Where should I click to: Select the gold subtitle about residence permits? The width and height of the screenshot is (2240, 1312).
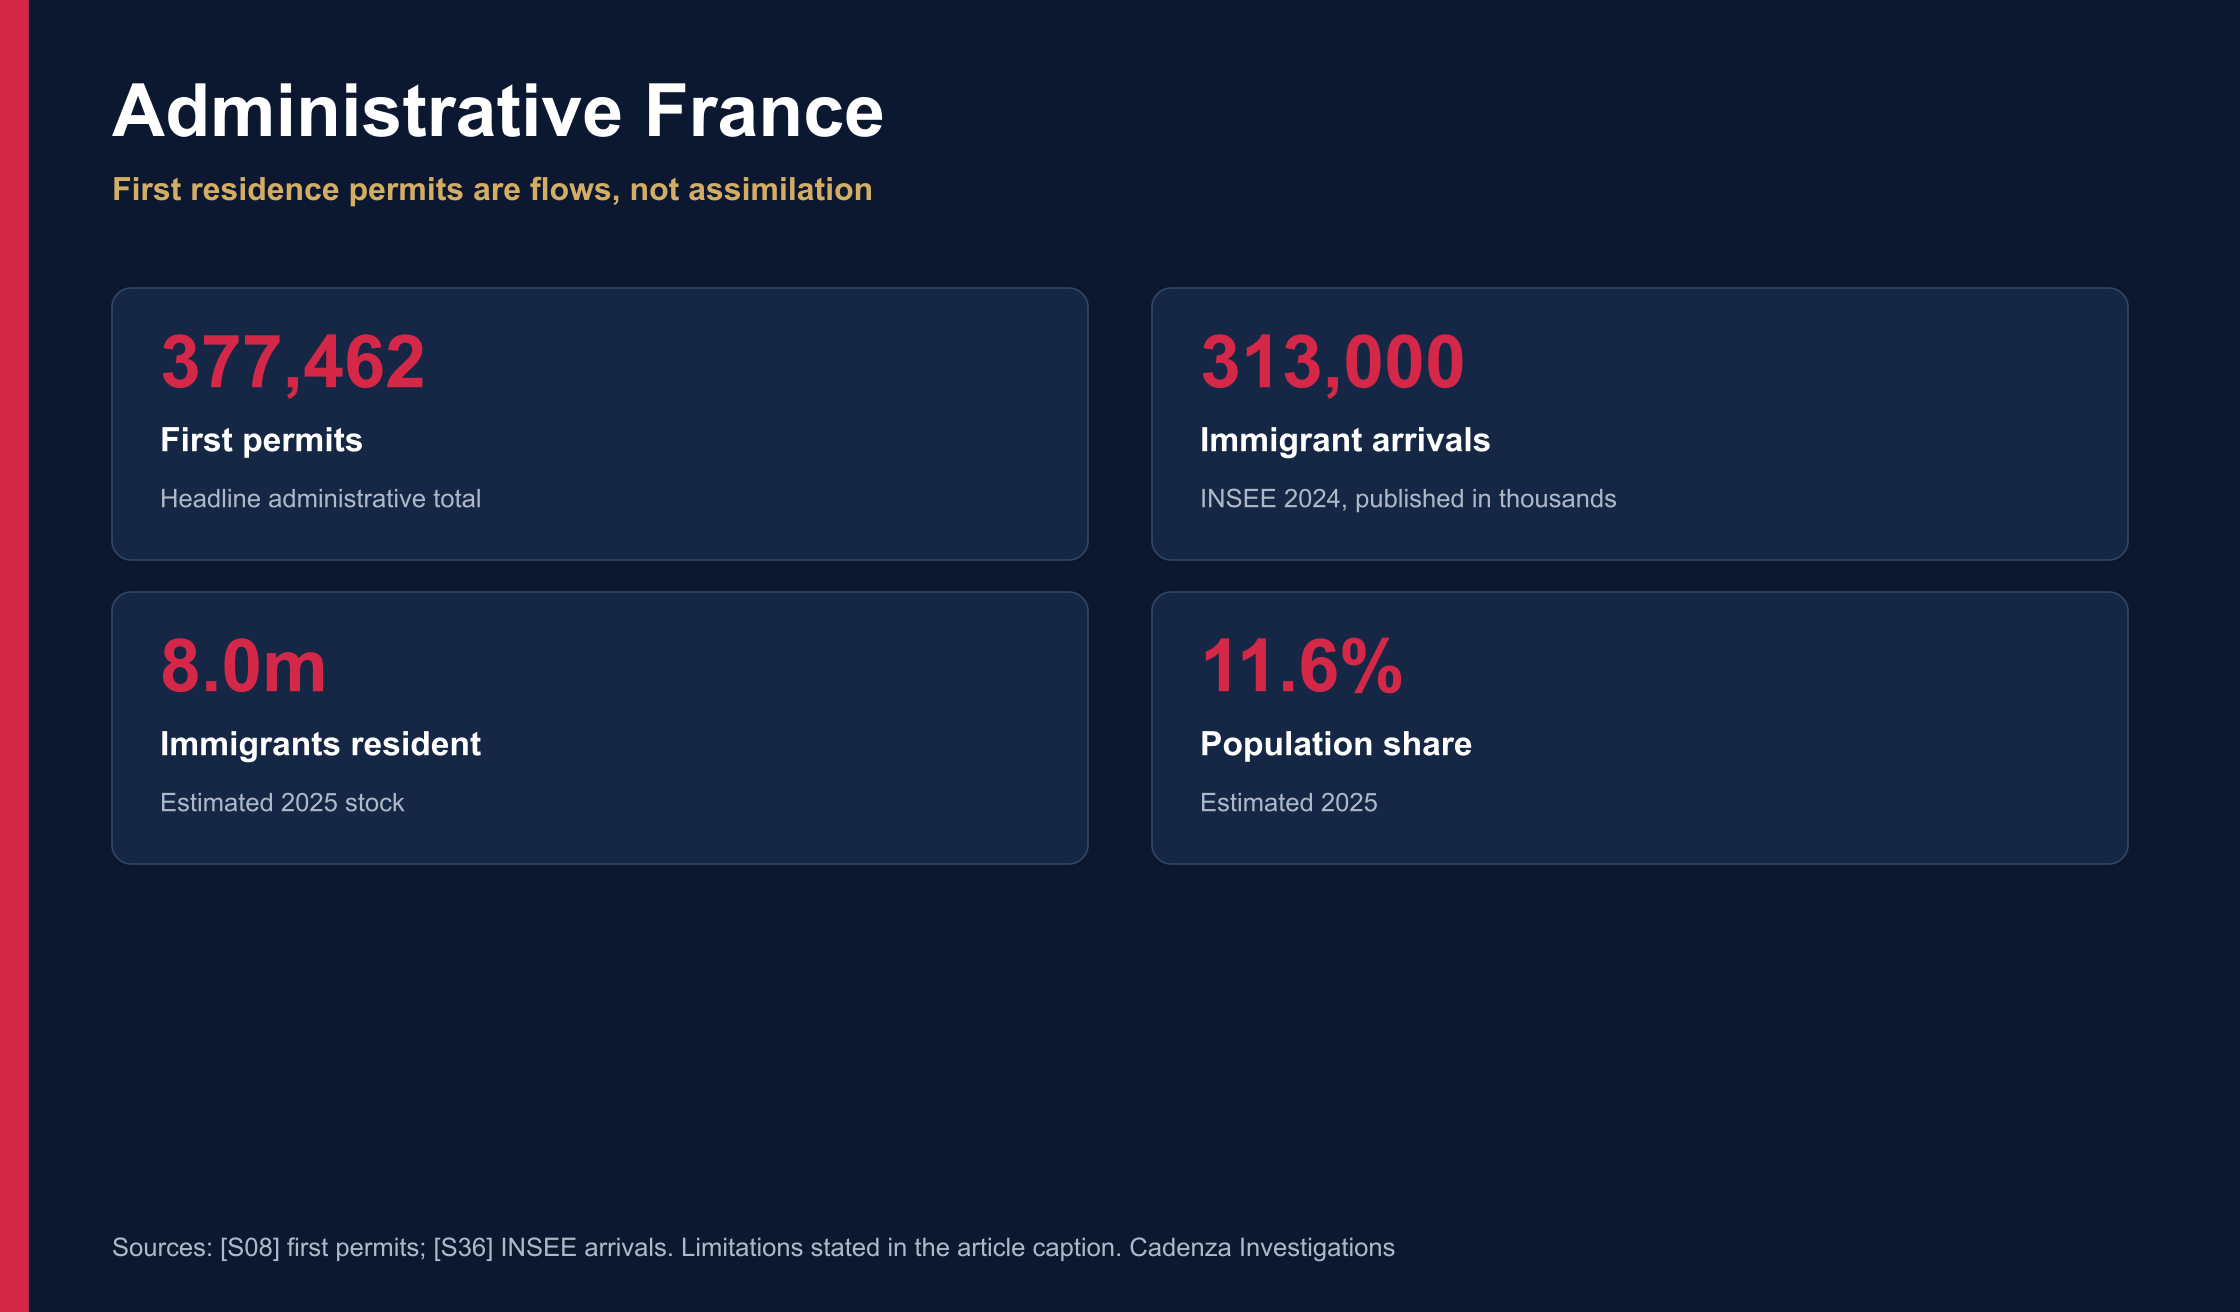click(x=492, y=189)
